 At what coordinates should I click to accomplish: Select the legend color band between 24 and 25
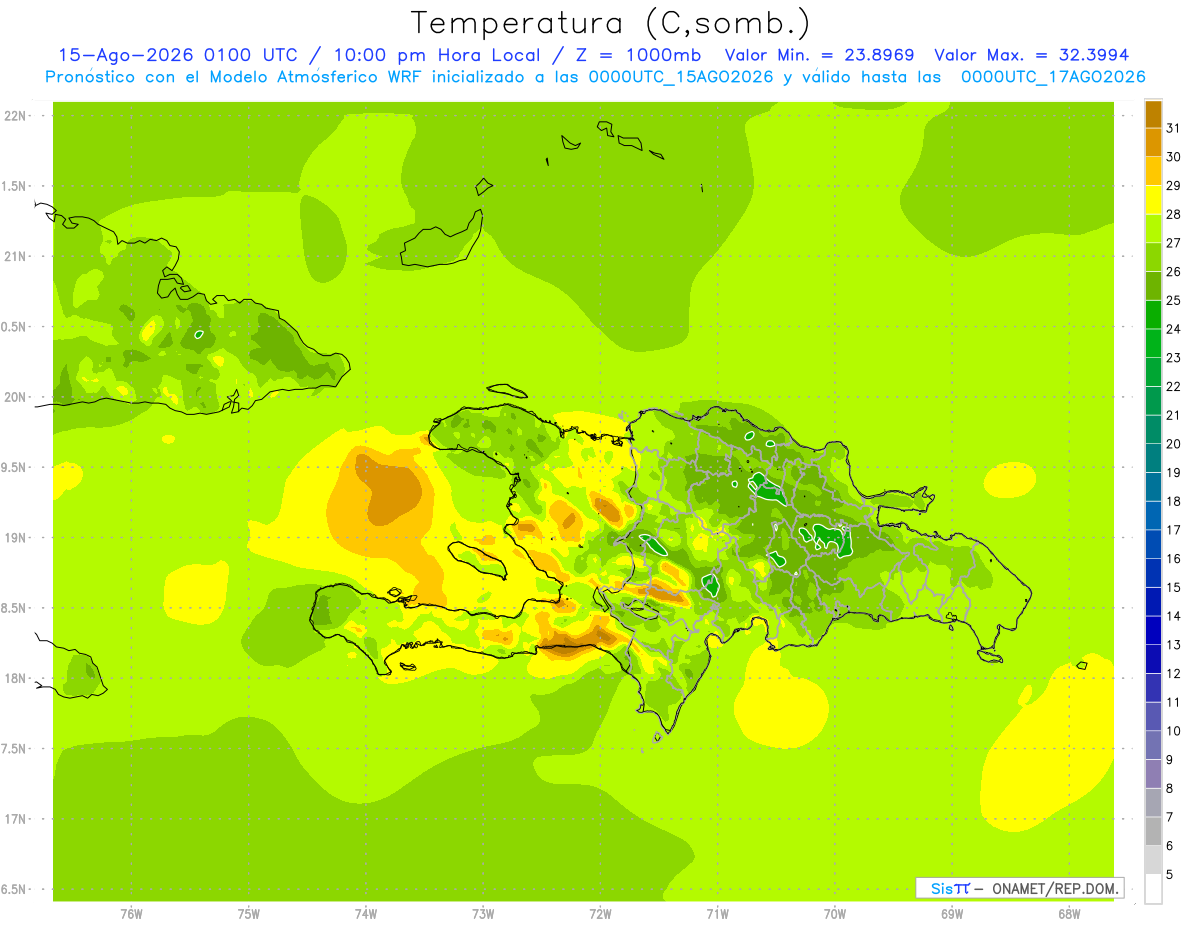pos(1153,314)
